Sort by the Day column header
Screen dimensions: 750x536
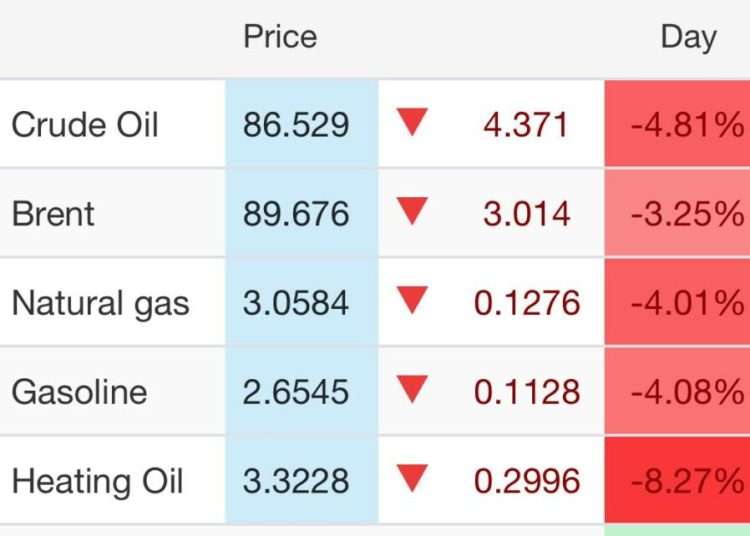tap(688, 37)
